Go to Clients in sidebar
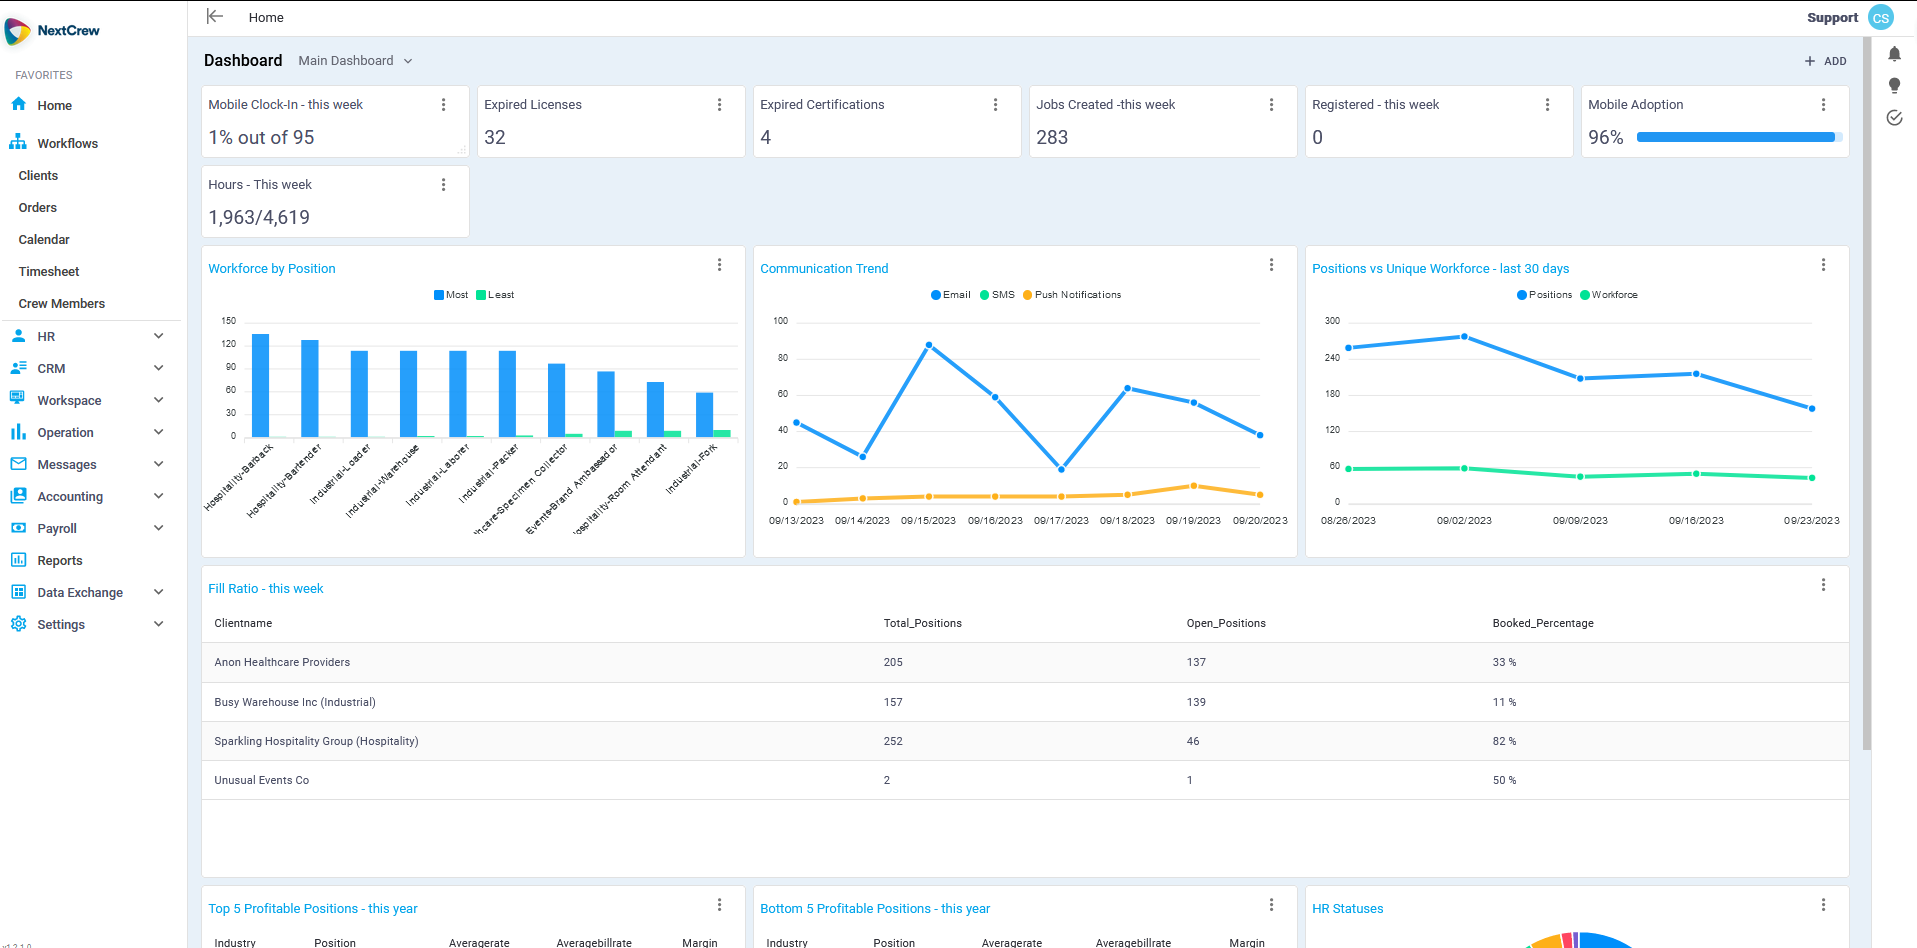 [38, 176]
